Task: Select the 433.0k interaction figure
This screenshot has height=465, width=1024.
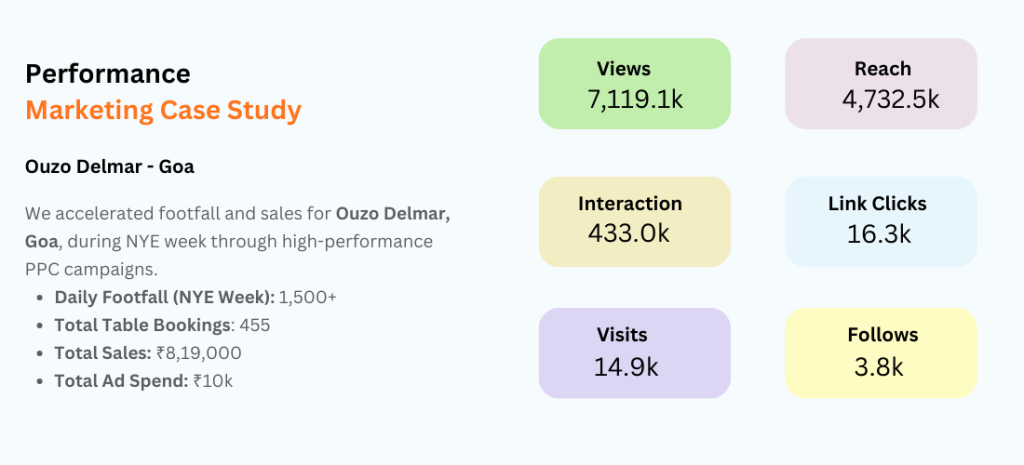Action: pos(630,234)
